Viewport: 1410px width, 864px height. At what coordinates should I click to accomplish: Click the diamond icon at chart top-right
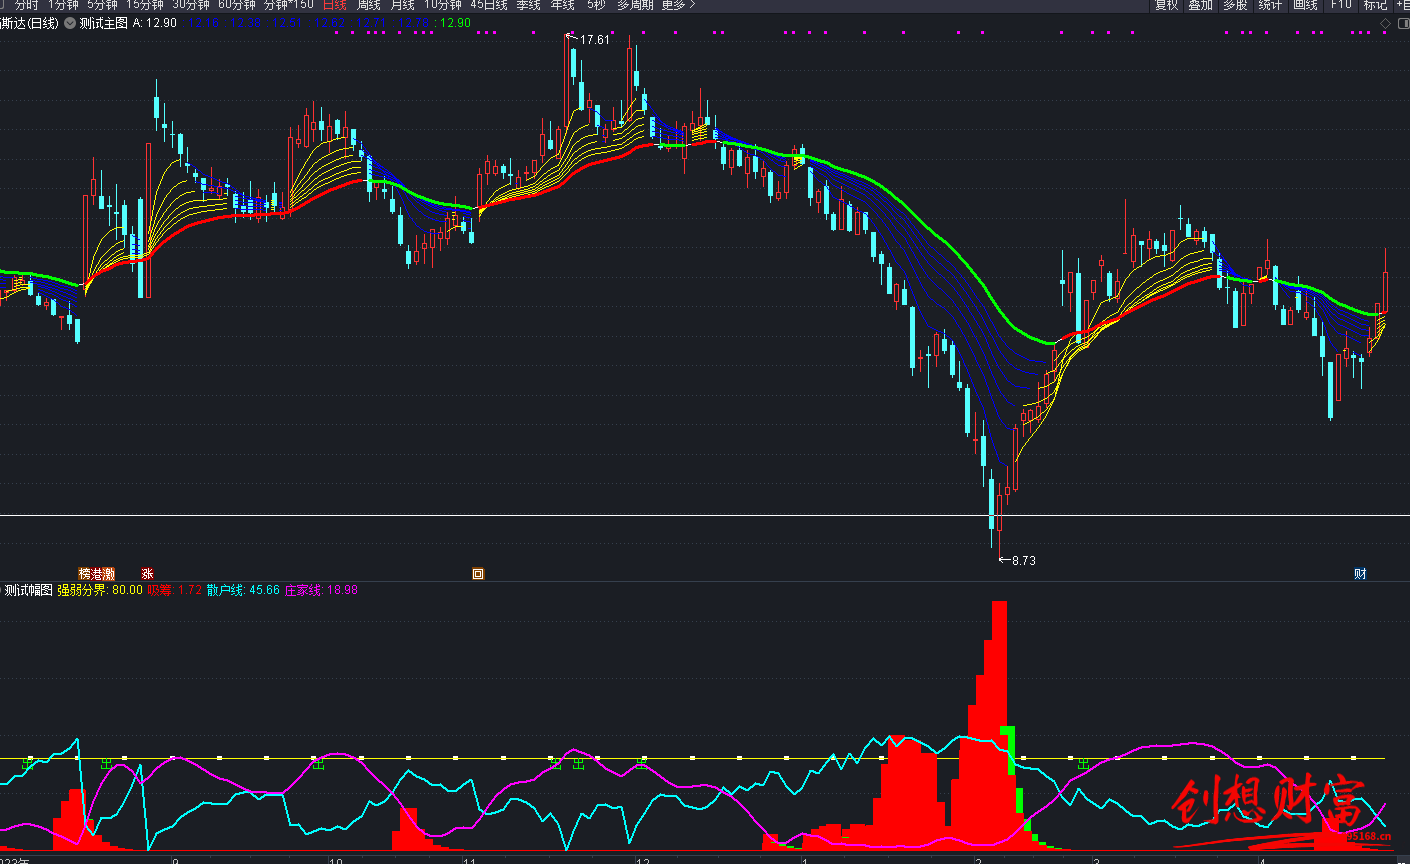[1385, 23]
